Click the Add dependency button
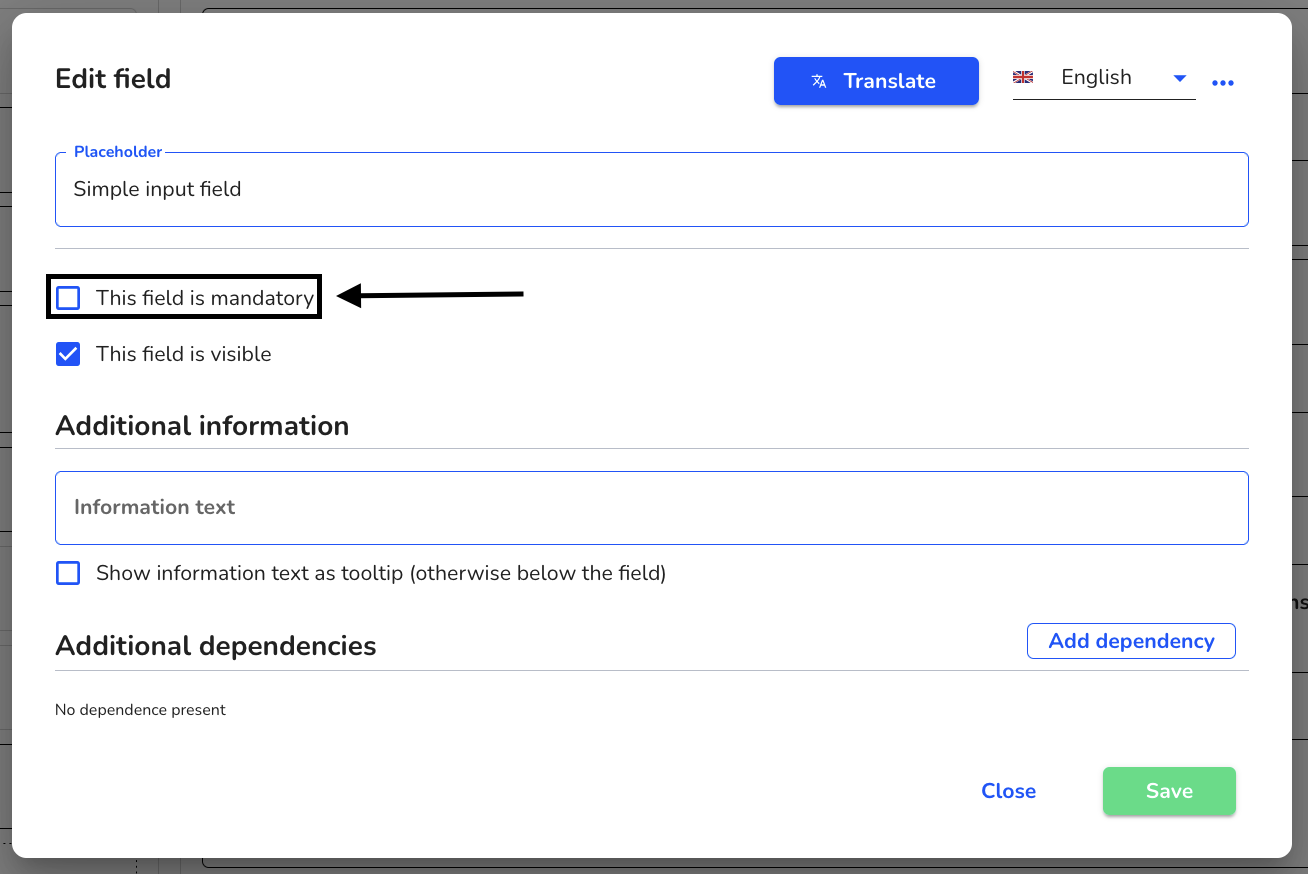This screenshot has width=1308, height=874. click(x=1131, y=641)
